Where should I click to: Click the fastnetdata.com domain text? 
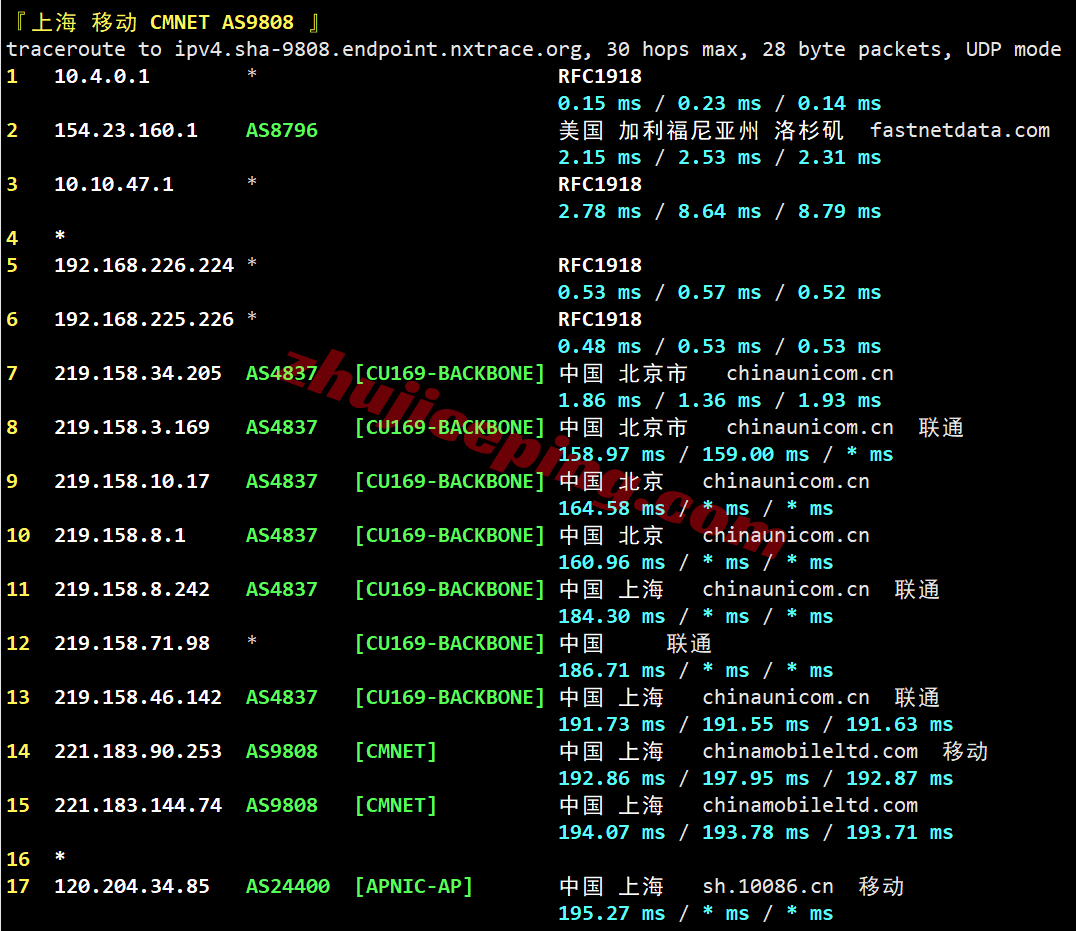[x=960, y=130]
